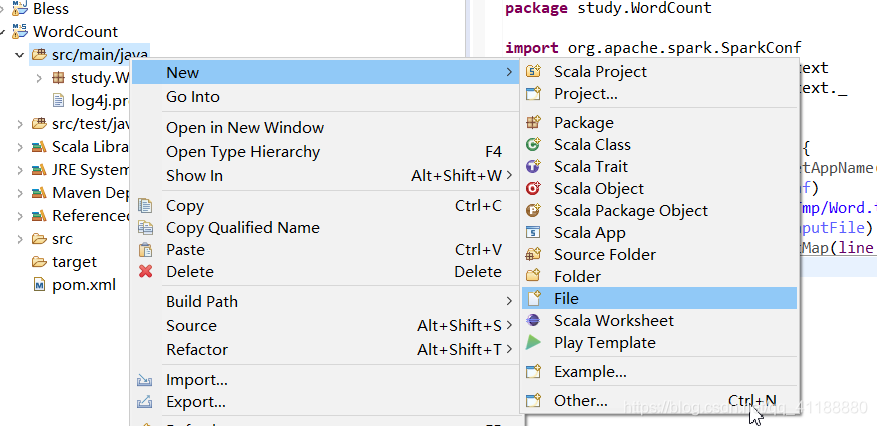Select pom.xml in the project tree
Screen dimensions: 877x426
pos(84,284)
